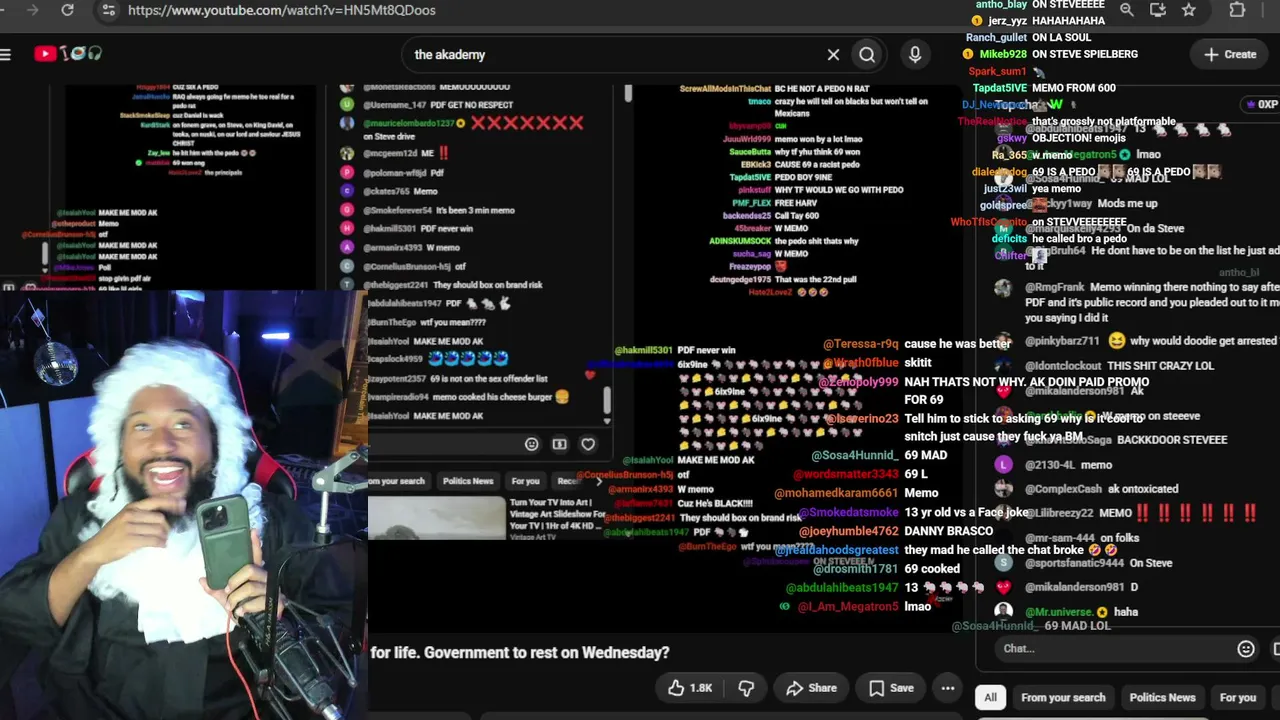Share this video

tap(811, 688)
